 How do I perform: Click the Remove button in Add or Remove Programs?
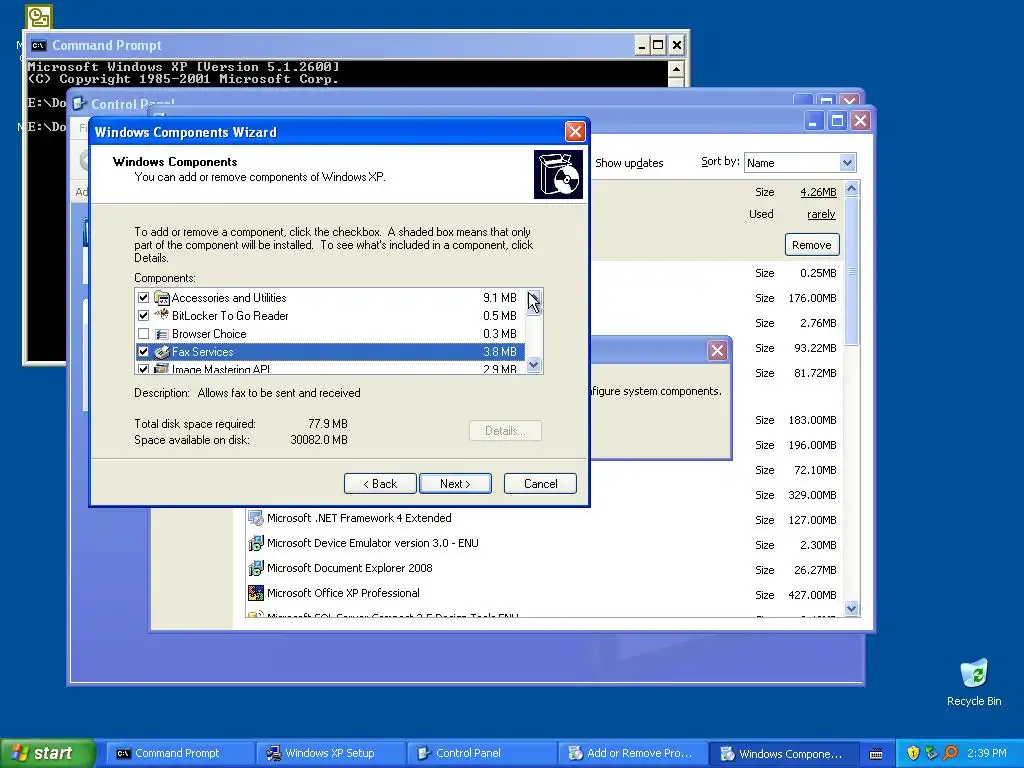[812, 245]
